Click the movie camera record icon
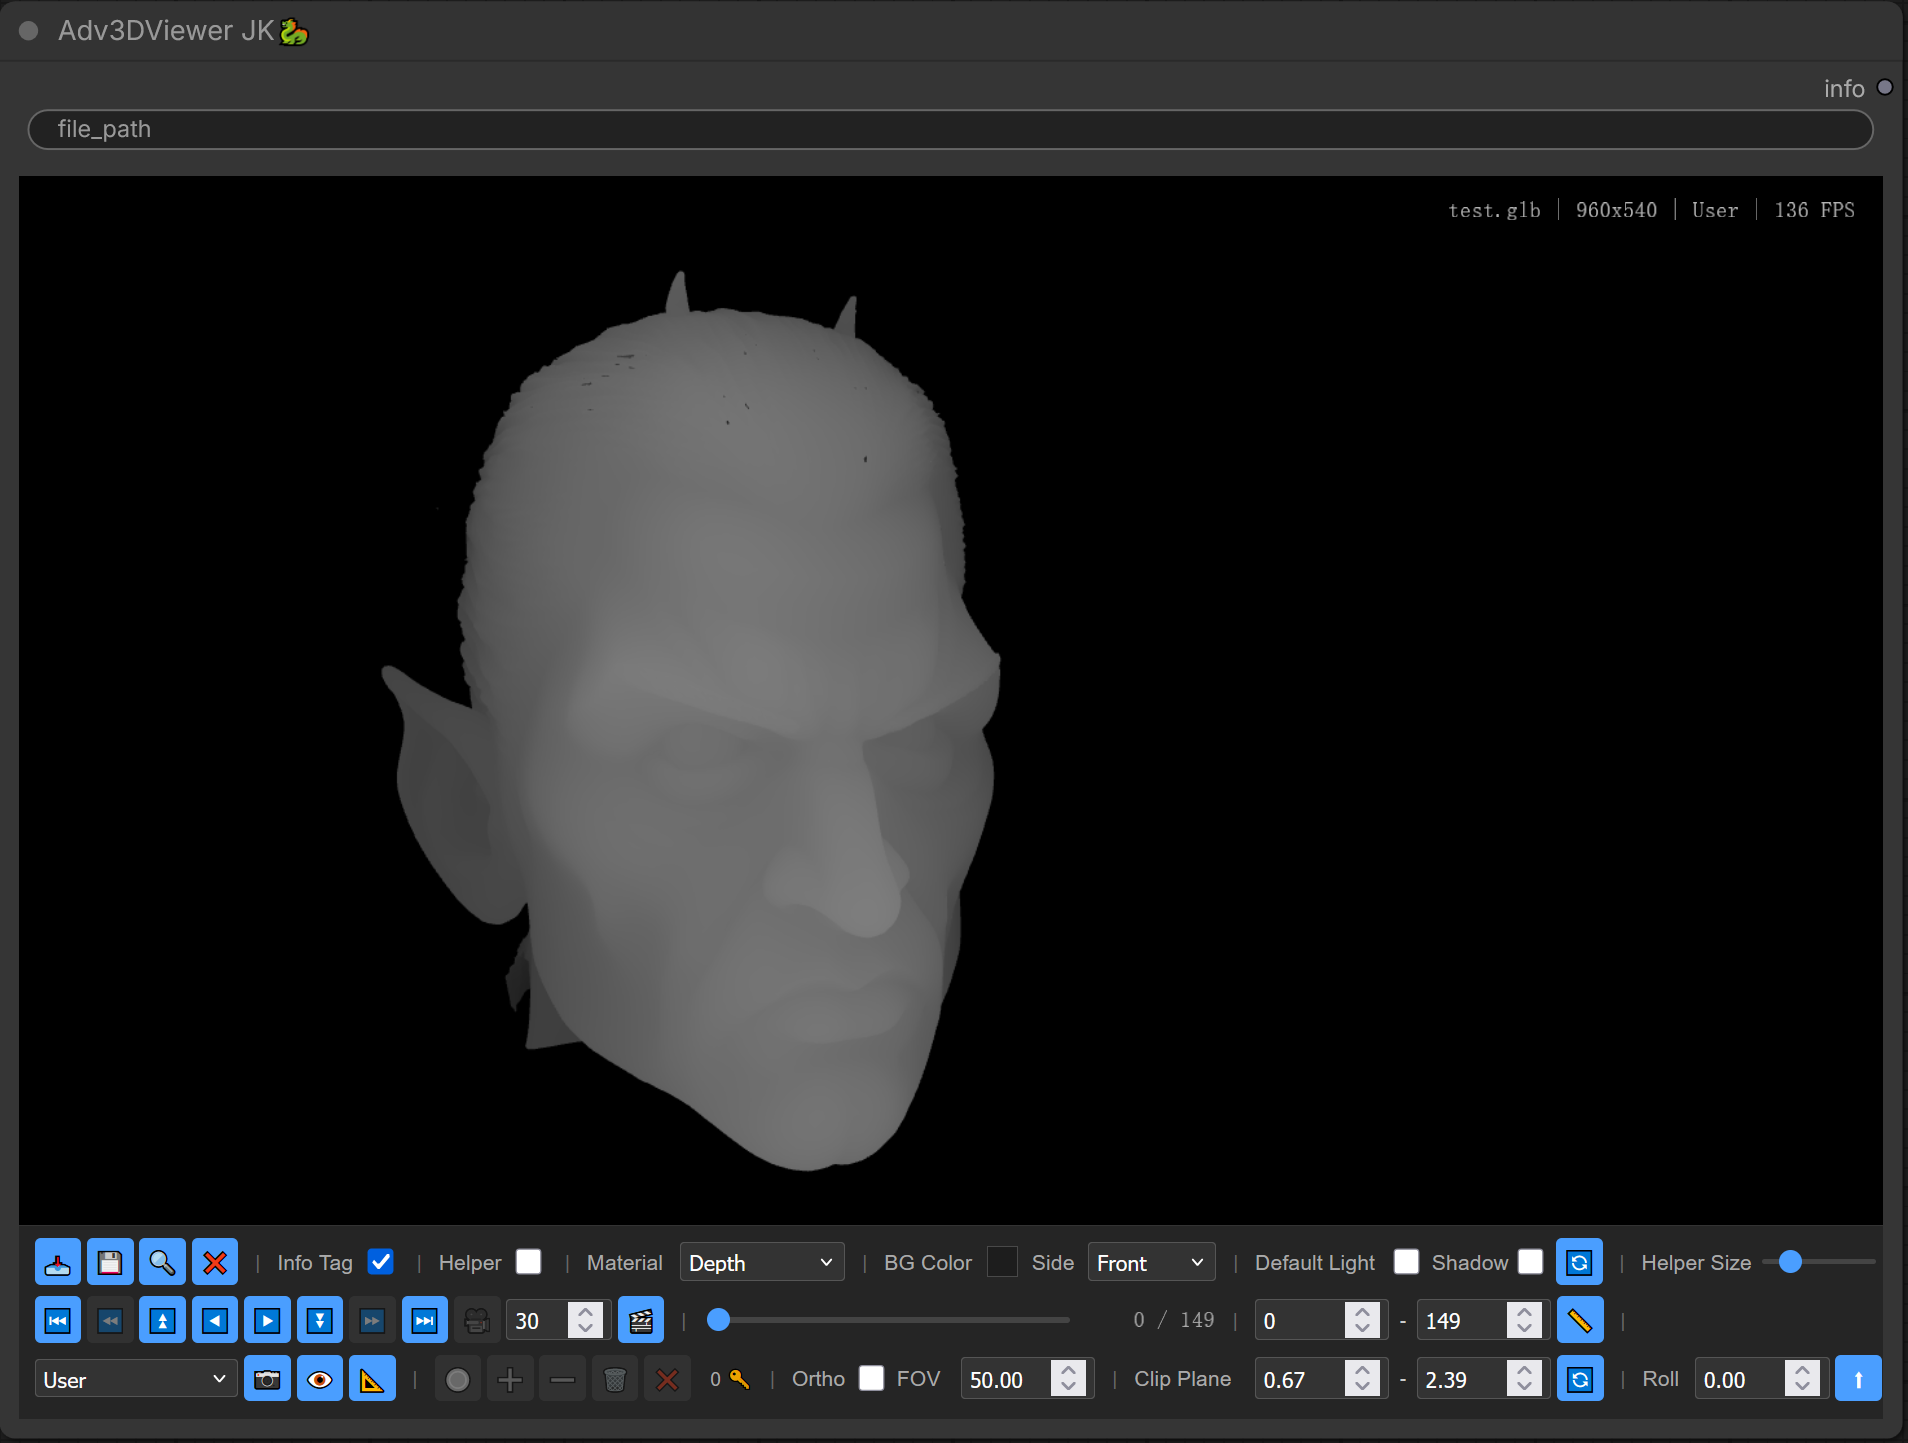This screenshot has height=1443, width=1908. coord(477,1320)
